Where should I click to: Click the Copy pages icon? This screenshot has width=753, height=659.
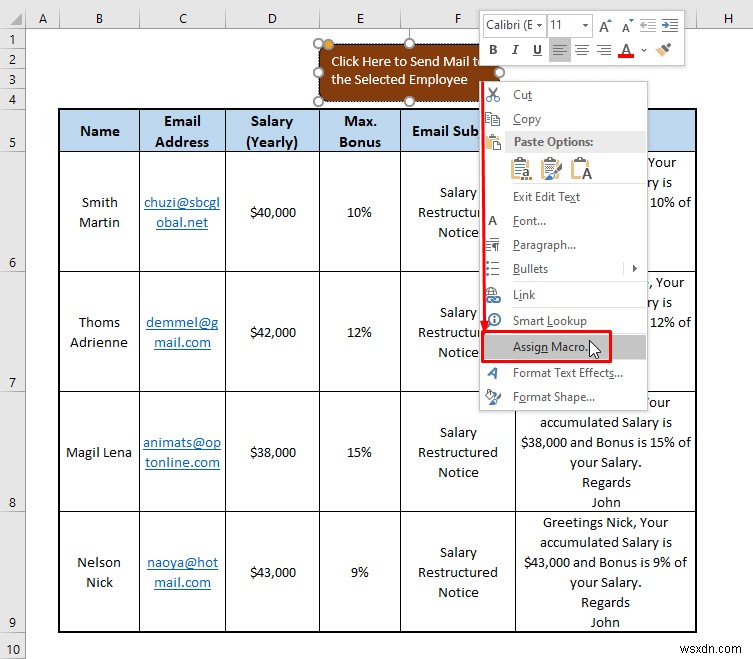coord(493,119)
